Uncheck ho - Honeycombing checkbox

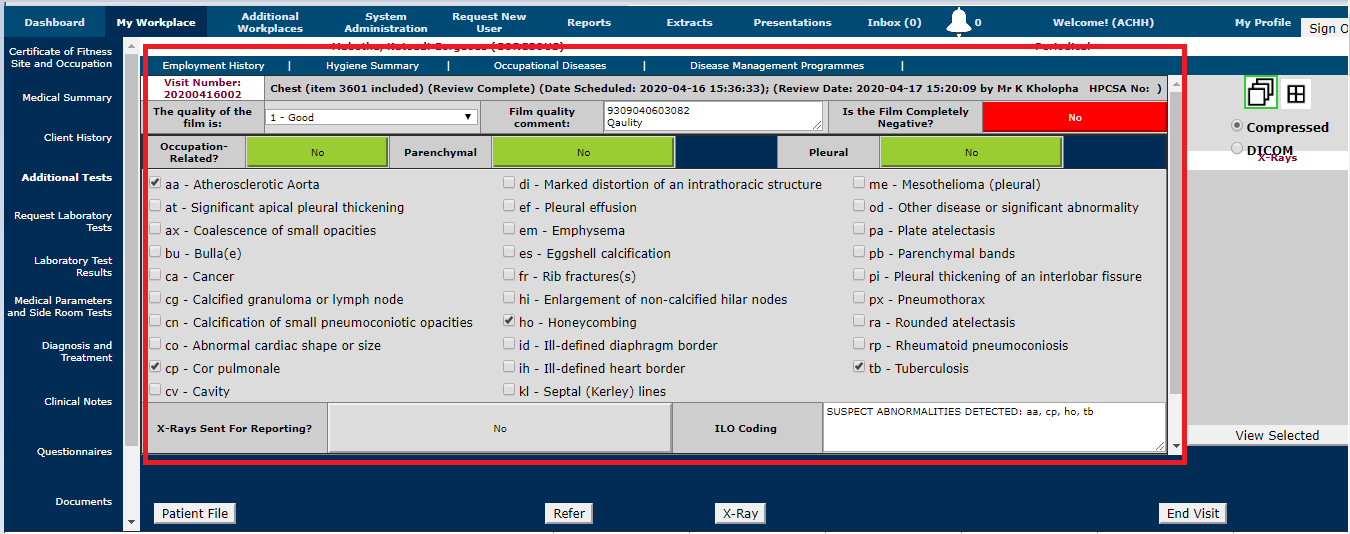(x=509, y=322)
